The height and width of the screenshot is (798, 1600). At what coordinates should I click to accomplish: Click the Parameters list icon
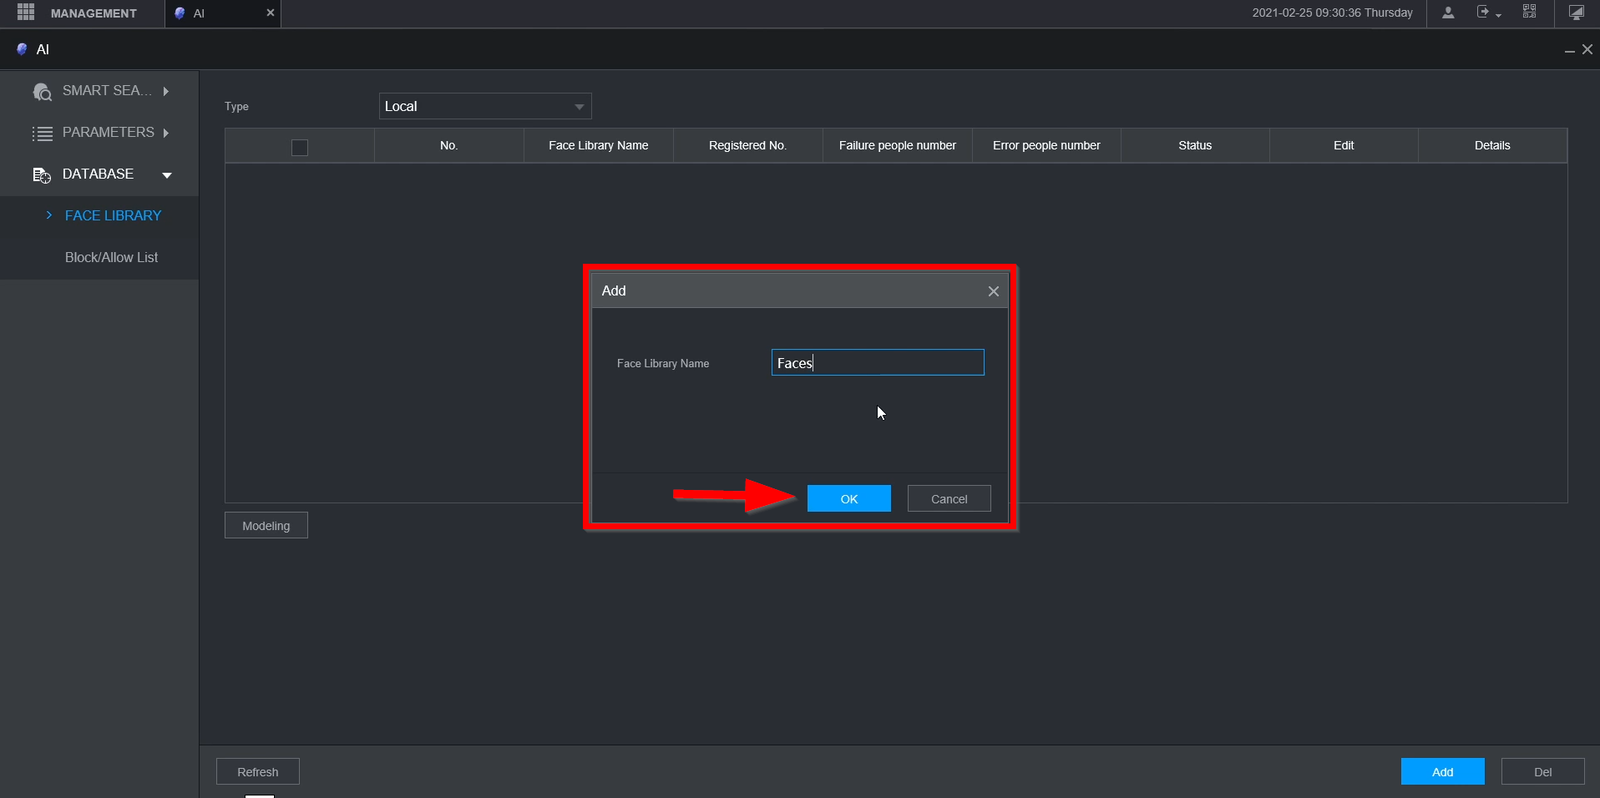point(42,133)
